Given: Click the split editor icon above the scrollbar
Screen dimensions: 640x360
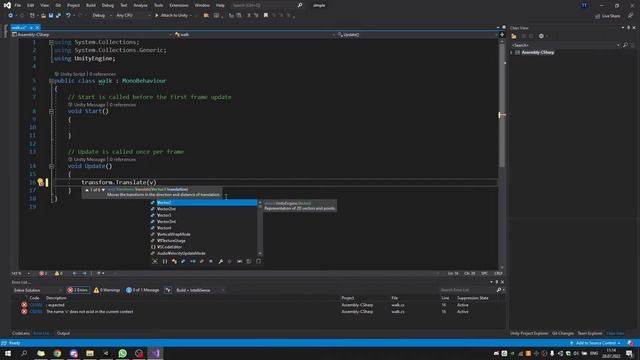Looking at the screenshot, I should tap(502, 35).
